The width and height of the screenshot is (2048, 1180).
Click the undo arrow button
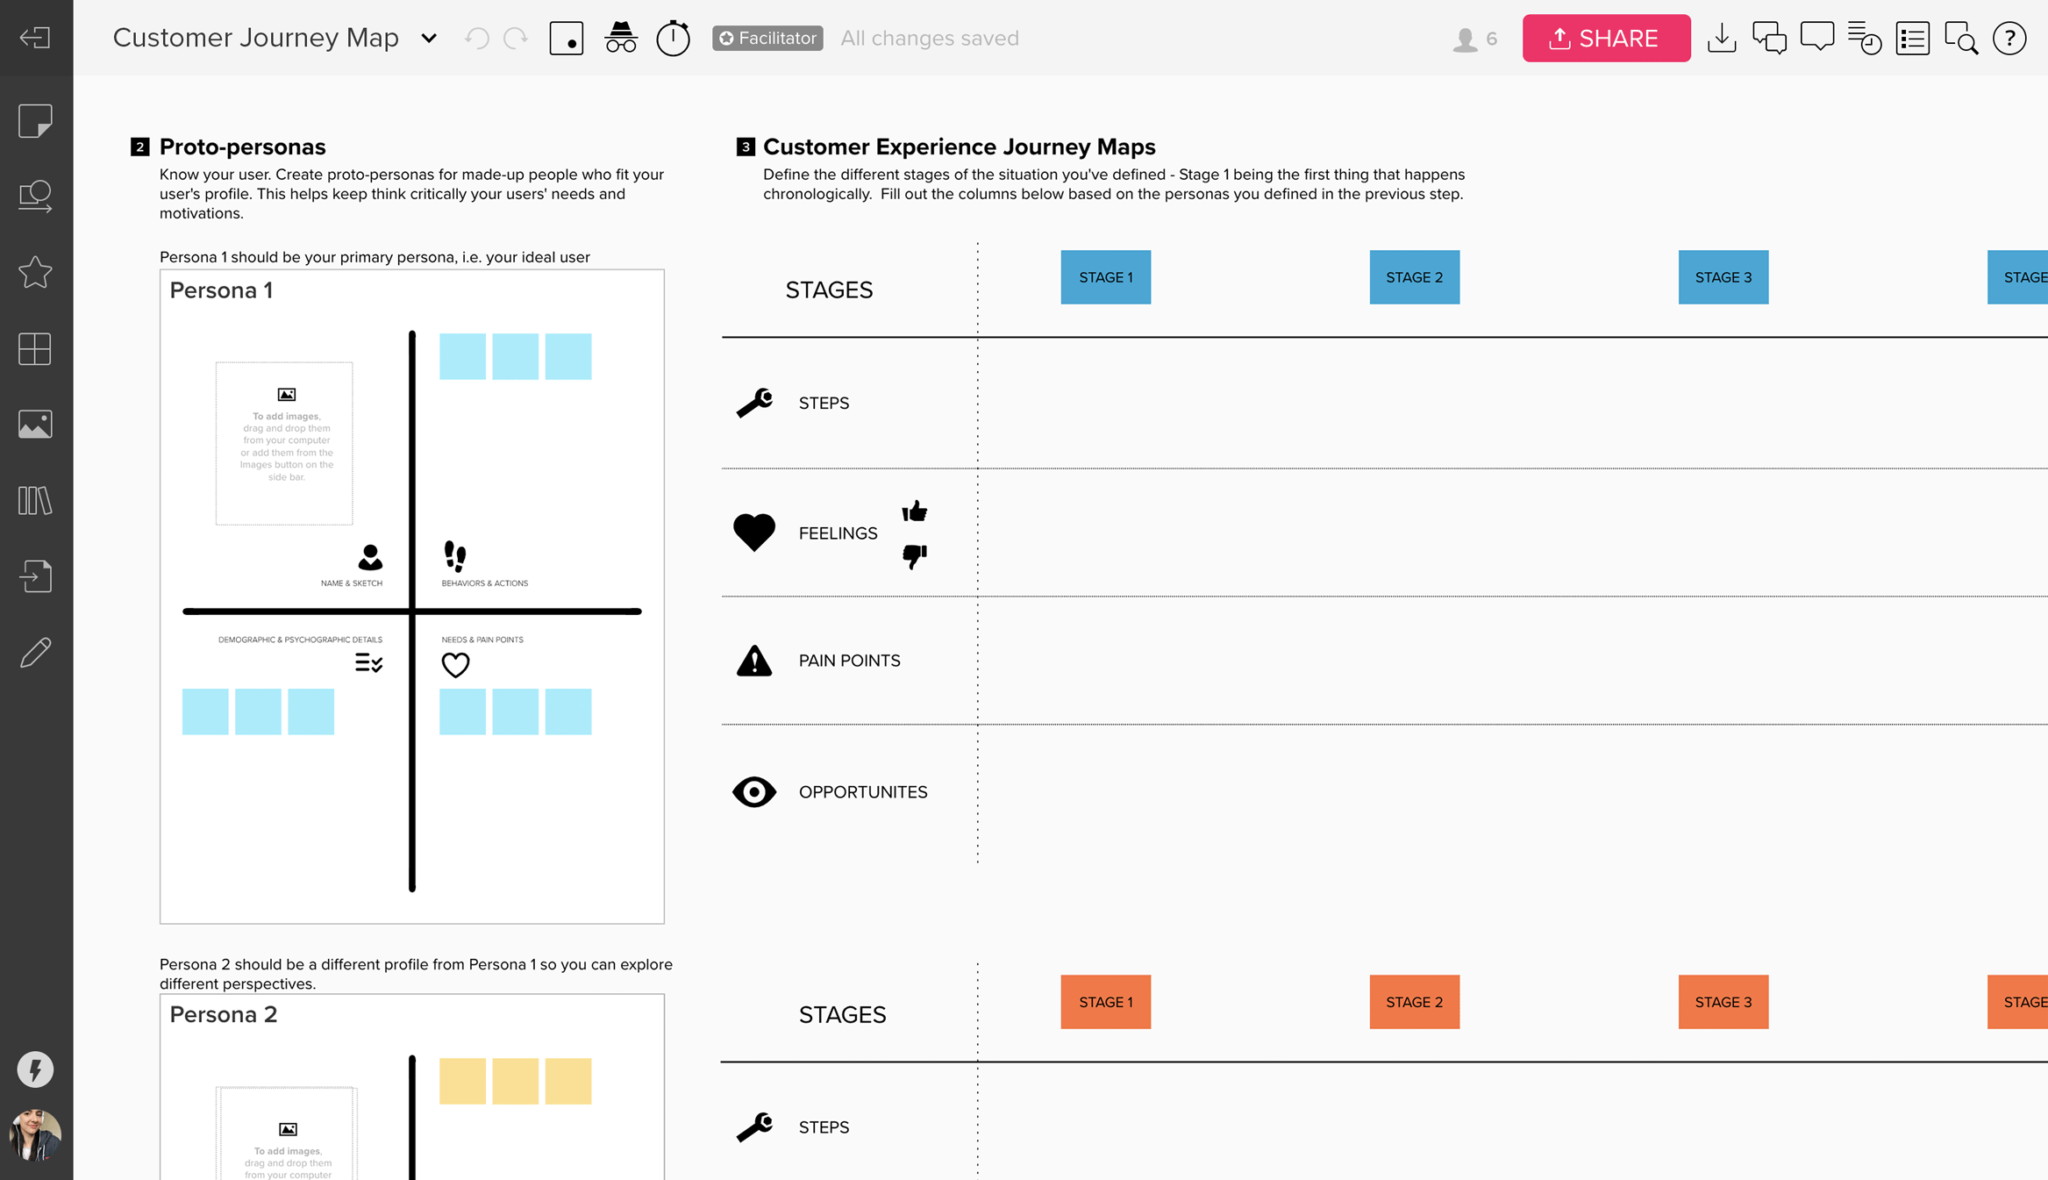(478, 38)
